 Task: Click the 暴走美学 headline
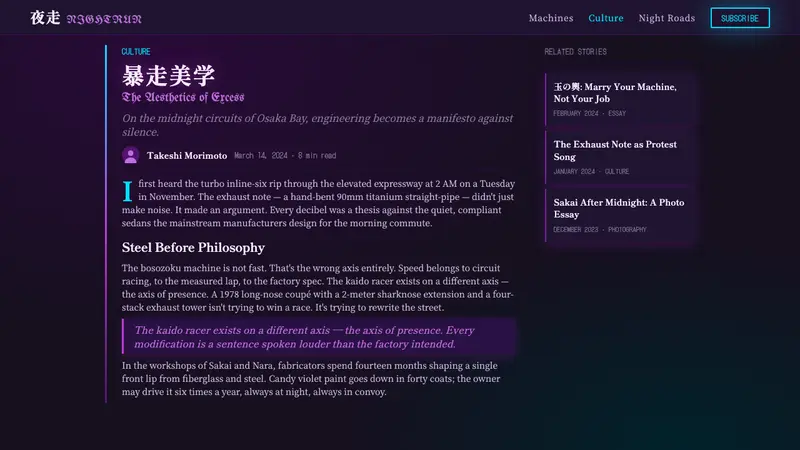click(168, 76)
